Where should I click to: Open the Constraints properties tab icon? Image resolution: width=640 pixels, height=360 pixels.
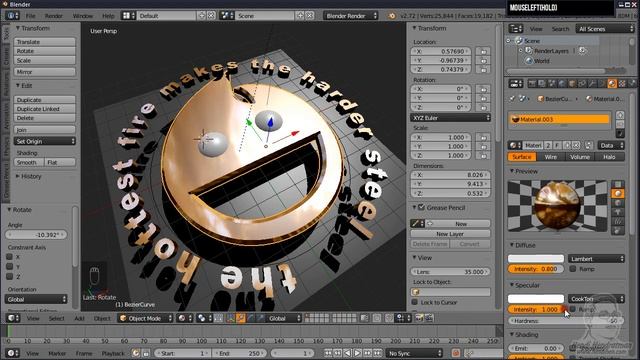click(582, 84)
